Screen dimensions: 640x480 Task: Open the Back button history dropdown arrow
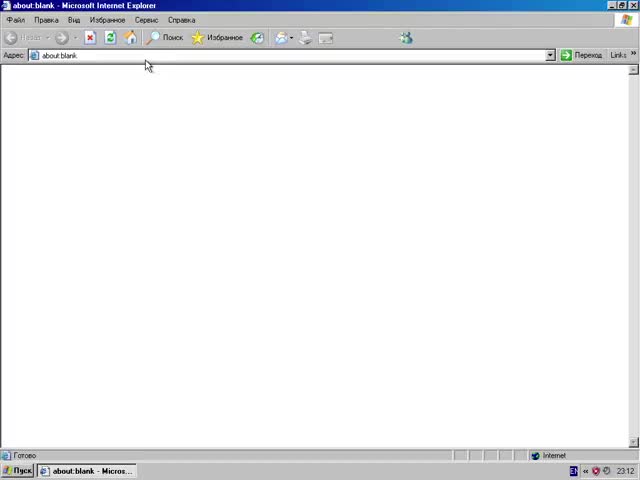(x=47, y=38)
